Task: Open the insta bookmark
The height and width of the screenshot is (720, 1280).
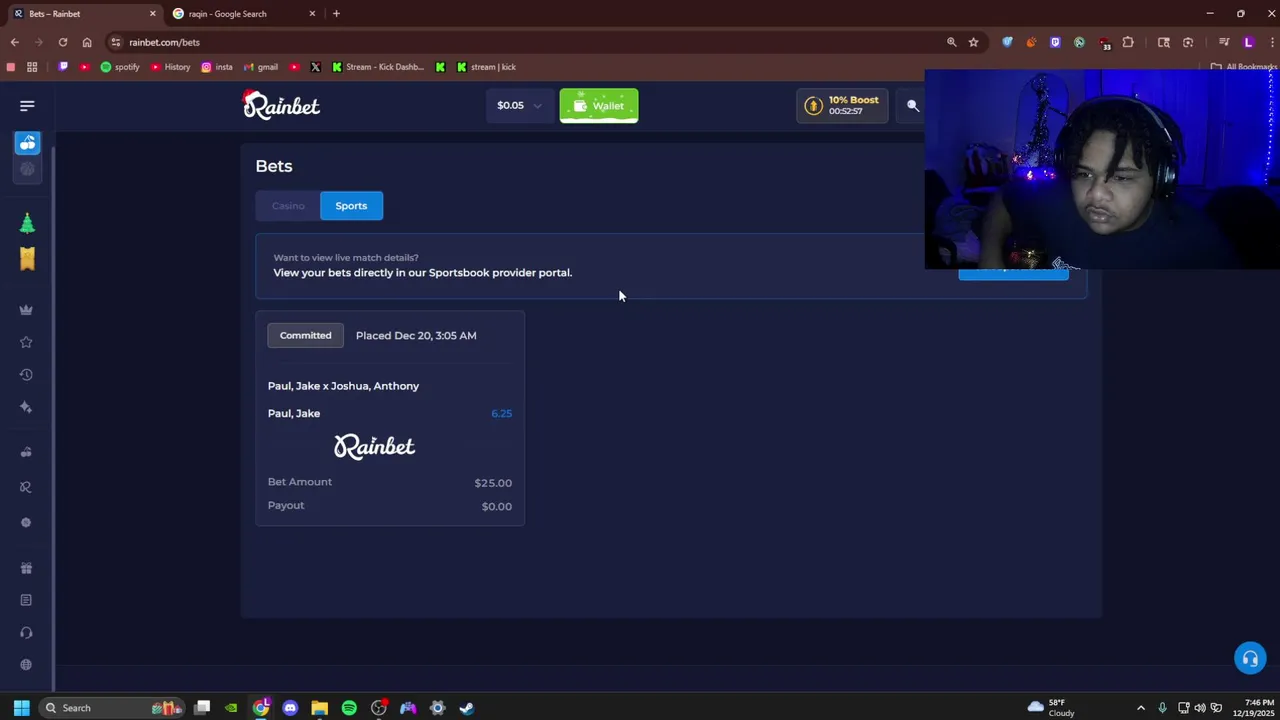Action: coord(217,67)
